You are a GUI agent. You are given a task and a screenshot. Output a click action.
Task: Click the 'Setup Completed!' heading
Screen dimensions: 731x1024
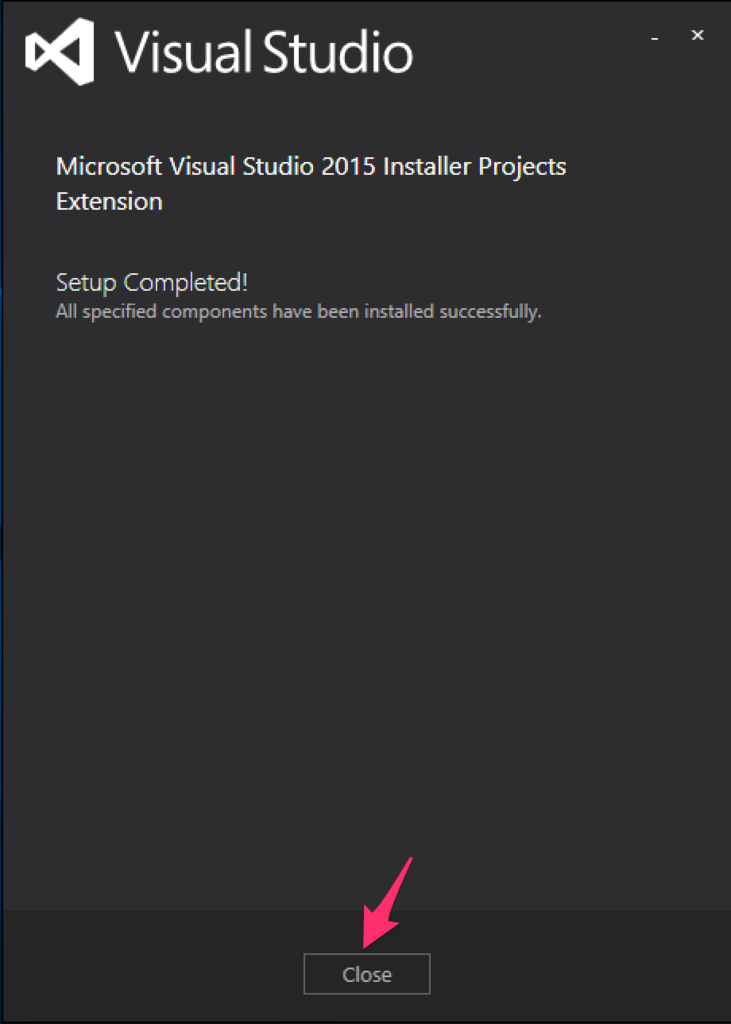click(x=152, y=282)
